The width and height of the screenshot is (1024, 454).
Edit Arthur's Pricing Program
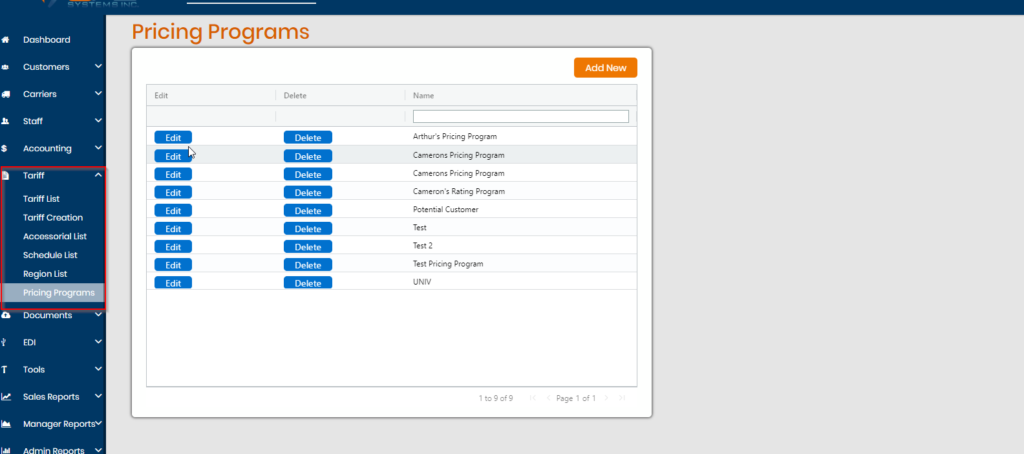pyautogui.click(x=173, y=137)
